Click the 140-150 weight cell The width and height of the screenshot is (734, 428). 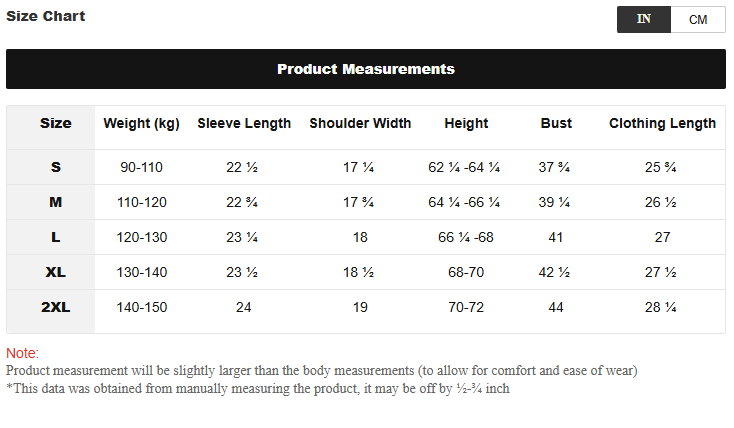coord(143,307)
